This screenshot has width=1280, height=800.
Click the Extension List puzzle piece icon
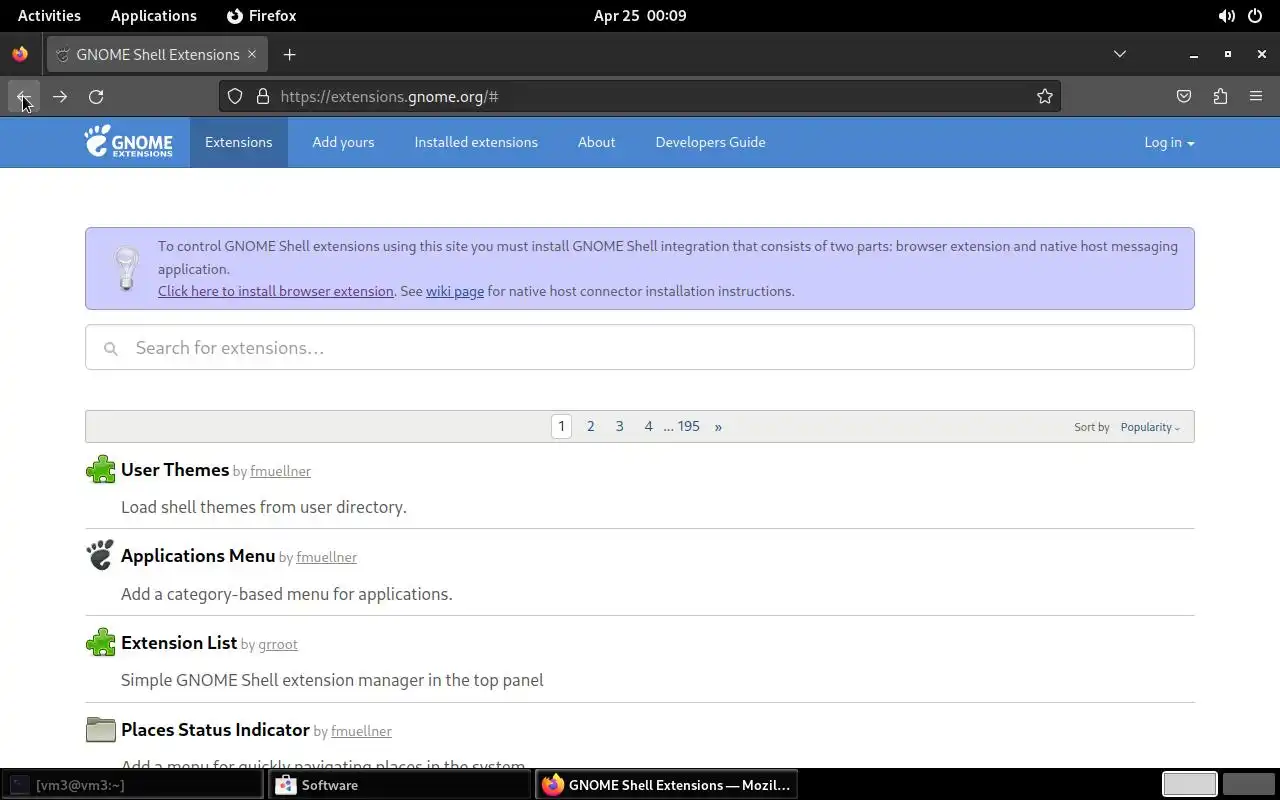click(x=101, y=643)
